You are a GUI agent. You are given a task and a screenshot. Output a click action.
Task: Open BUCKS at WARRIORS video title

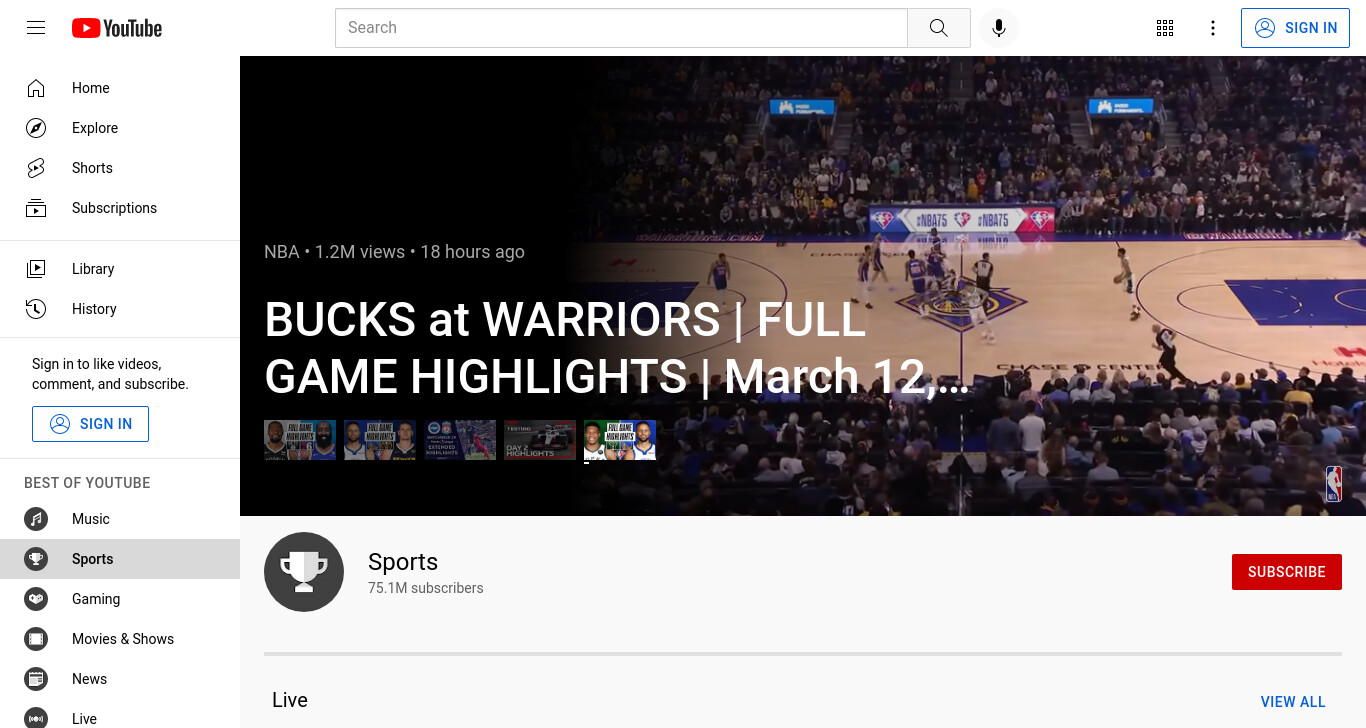pyautogui.click(x=617, y=348)
